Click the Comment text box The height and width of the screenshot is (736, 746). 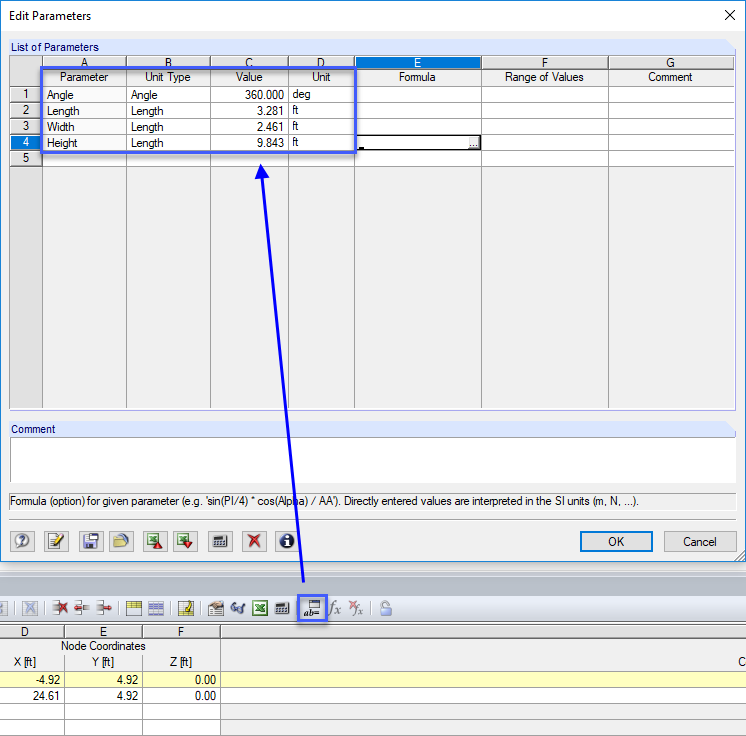pos(373,460)
